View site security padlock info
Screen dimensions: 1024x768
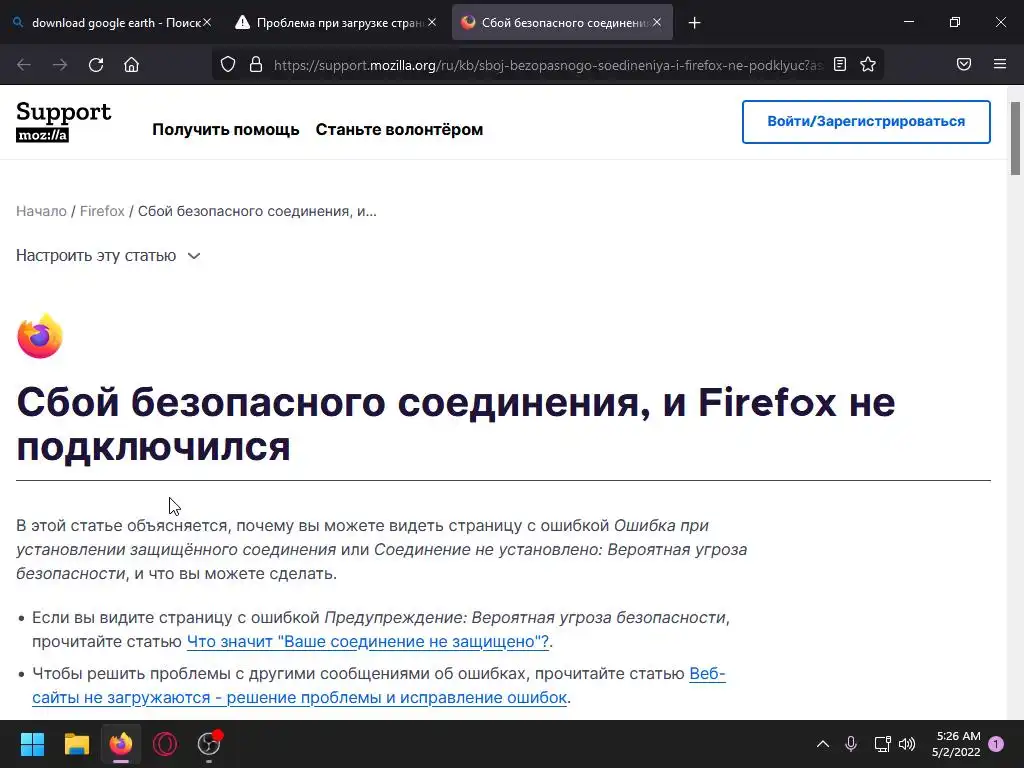pos(256,64)
